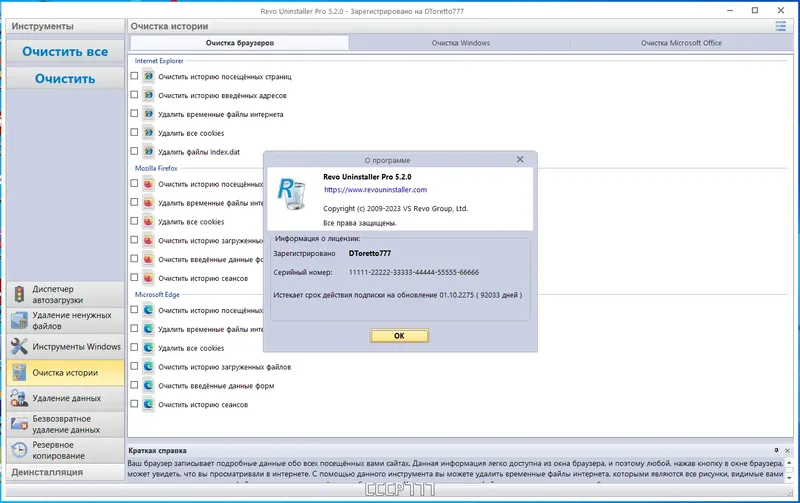The width and height of the screenshot is (800, 503).
Task: Click the Mozilla Firefox group label
Action: [156, 168]
